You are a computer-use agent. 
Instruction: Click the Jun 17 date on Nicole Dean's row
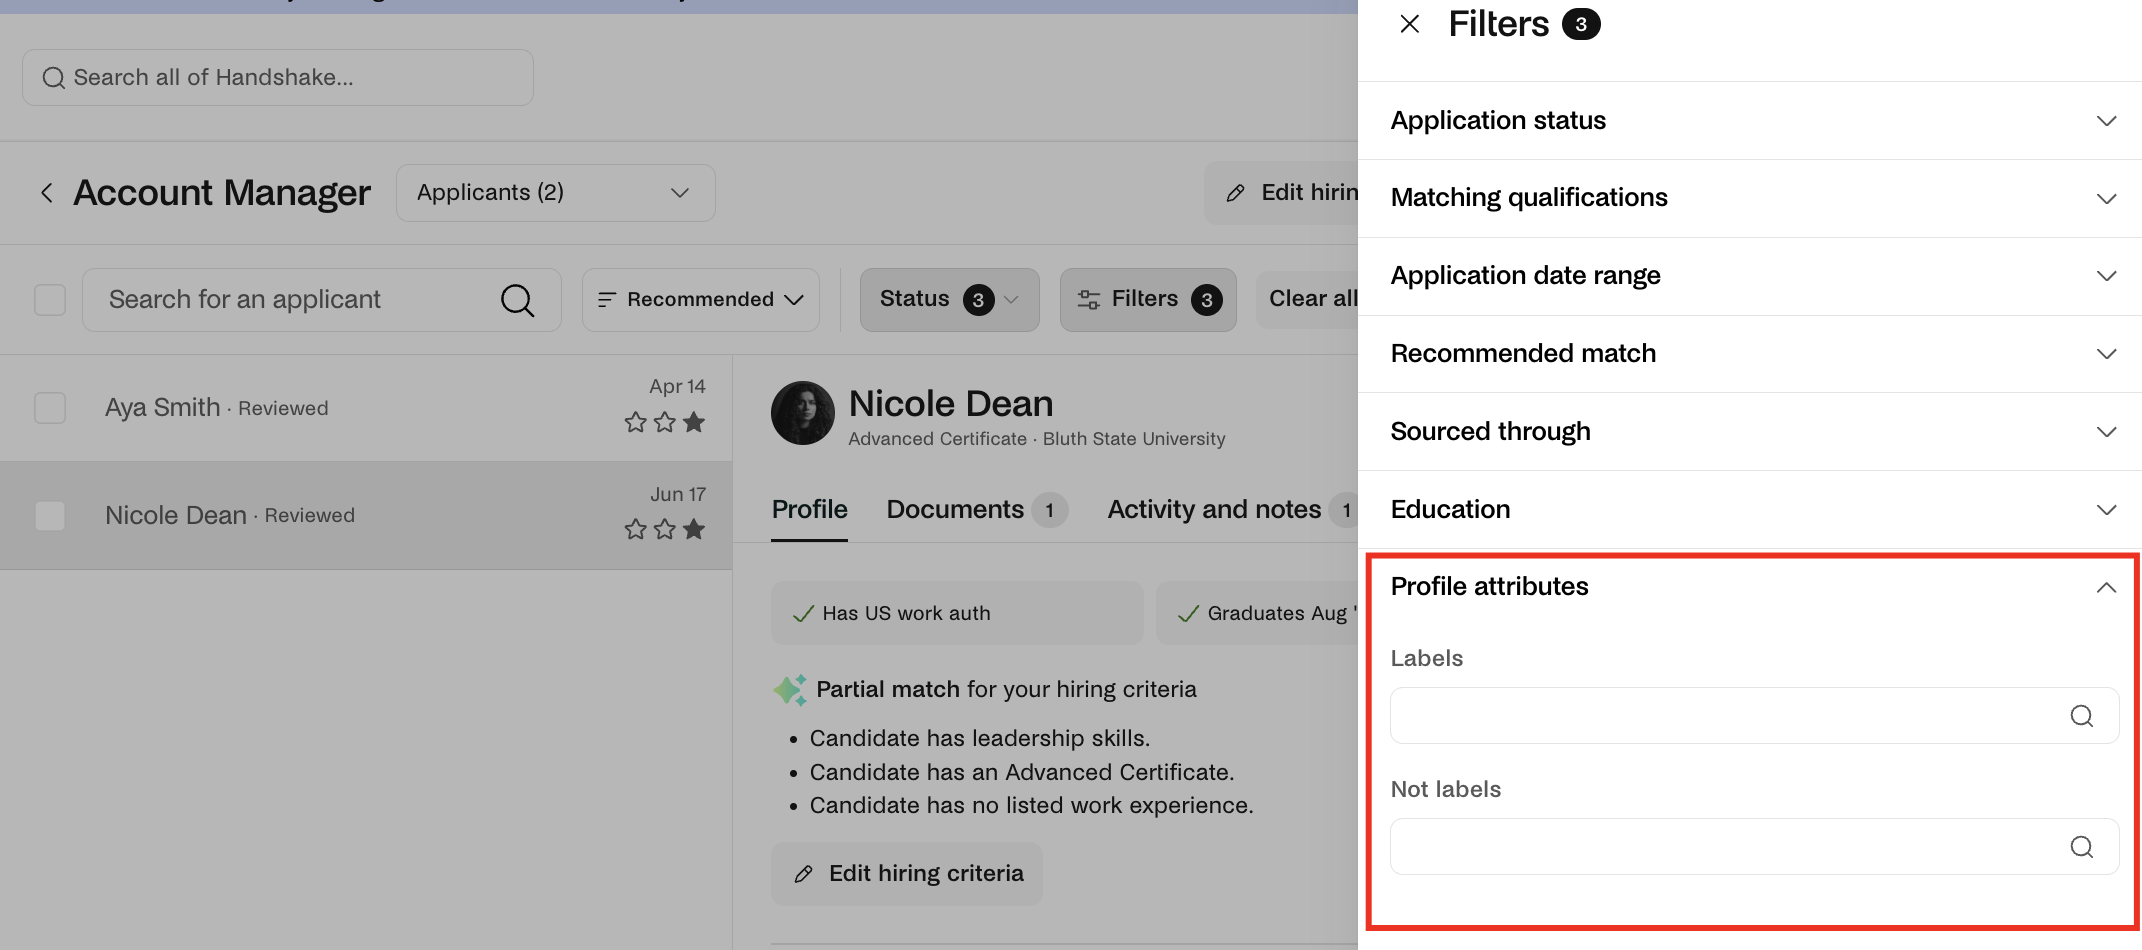coord(678,494)
